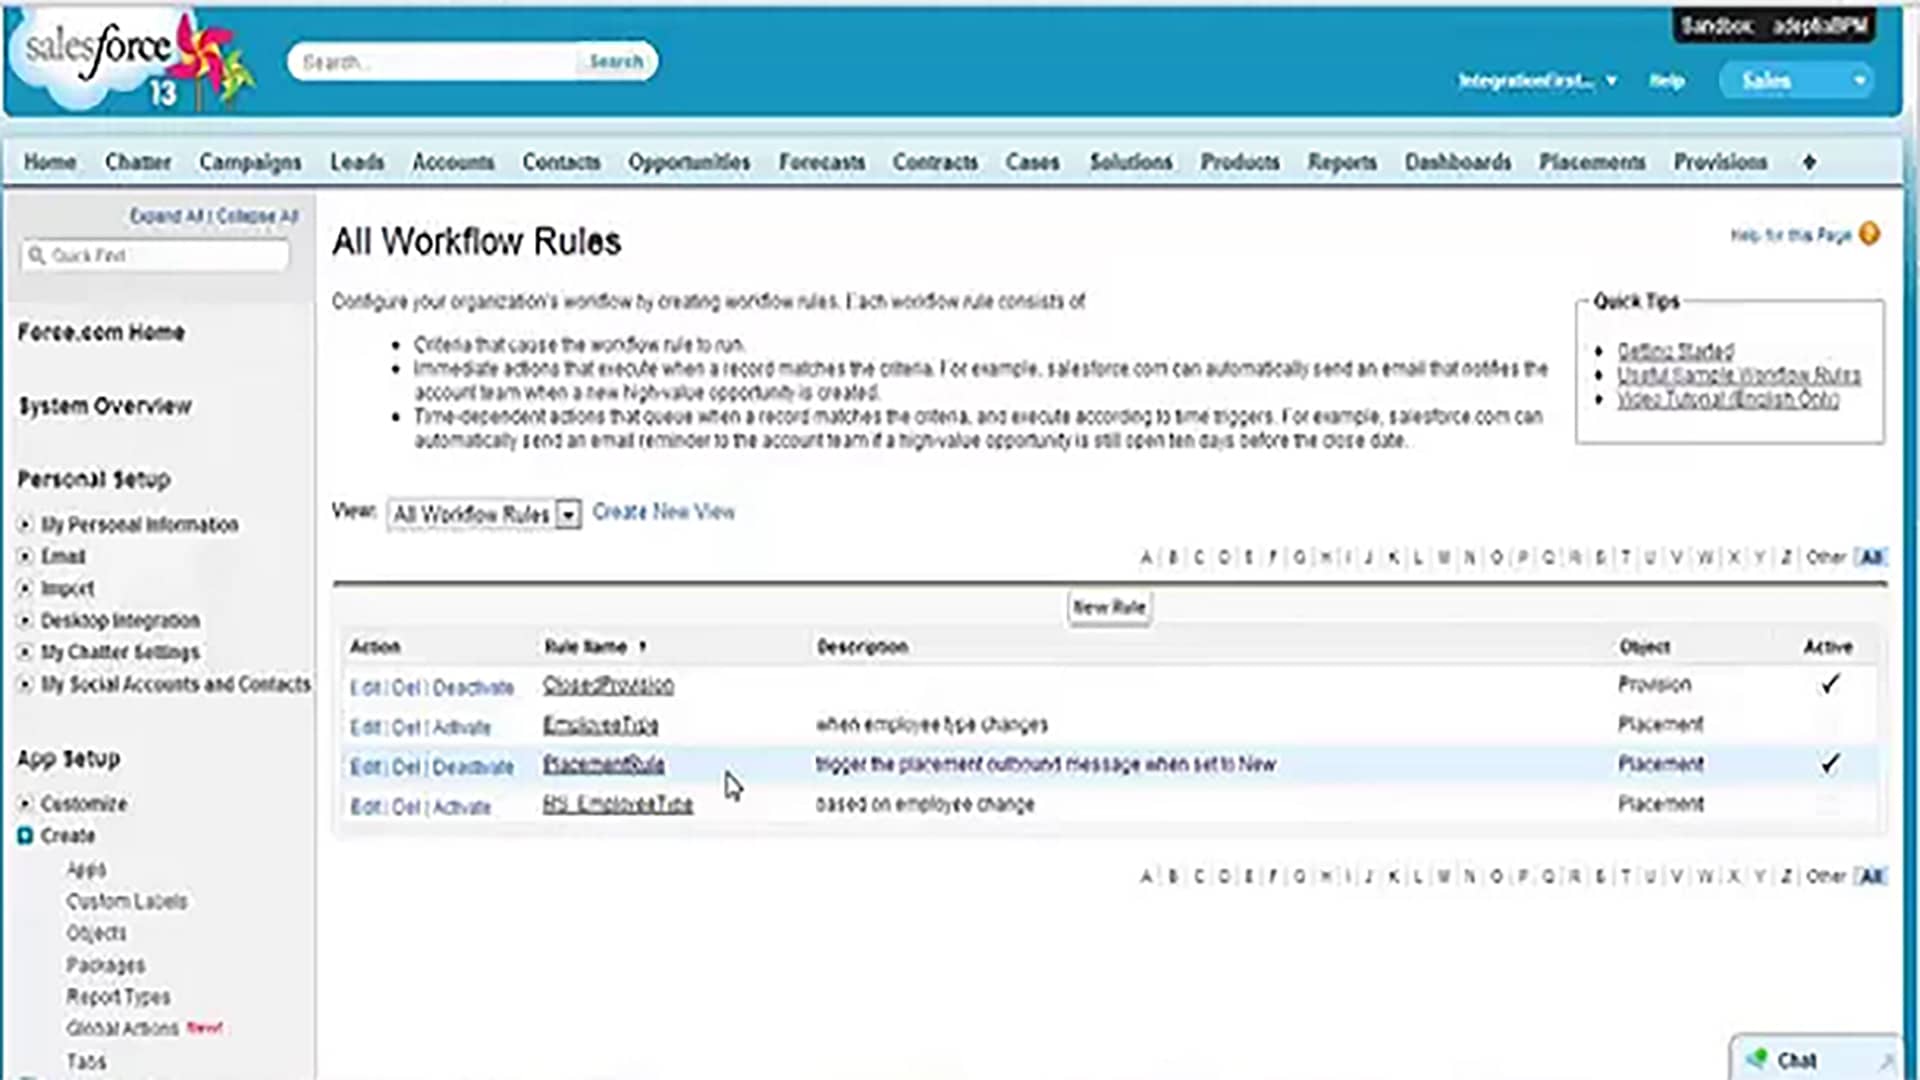Switch to the Placements tab
The height and width of the screenshot is (1080, 1920).
click(x=1592, y=162)
